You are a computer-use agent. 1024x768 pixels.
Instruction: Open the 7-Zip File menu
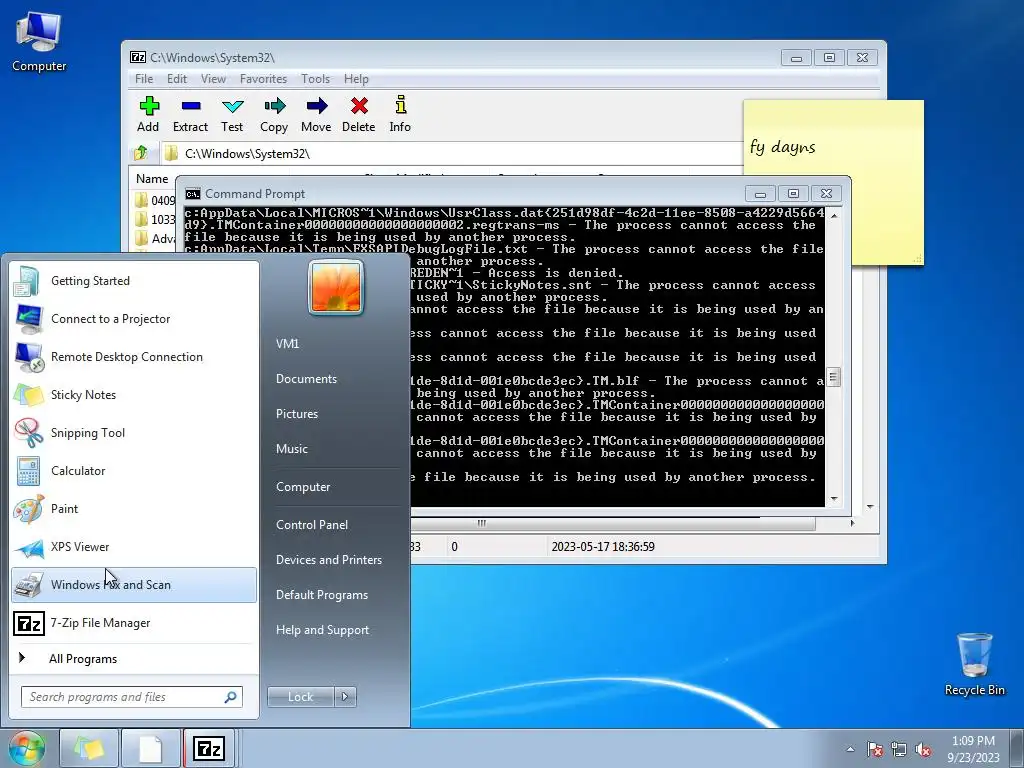tap(144, 79)
